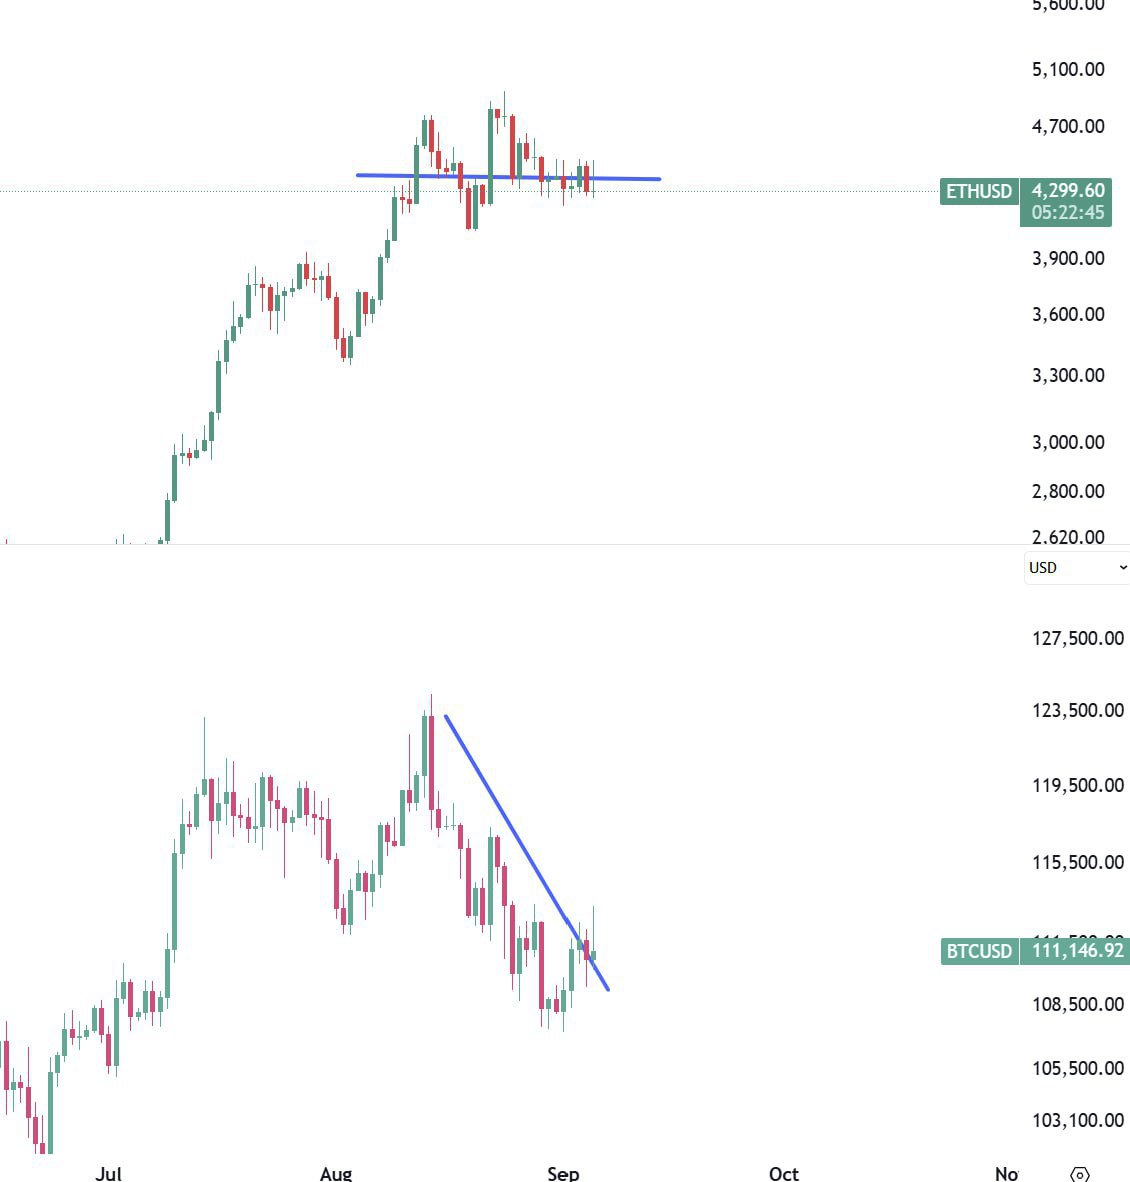
Task: Open the chart settings gear icon
Action: (1079, 1174)
